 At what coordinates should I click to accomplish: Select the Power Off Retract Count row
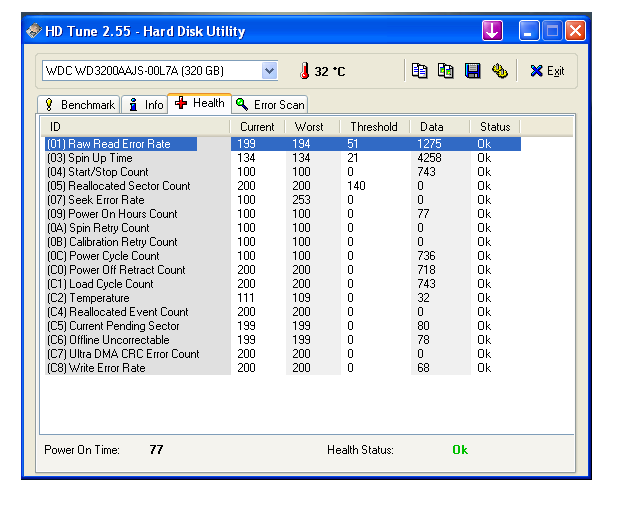pyautogui.click(x=283, y=270)
